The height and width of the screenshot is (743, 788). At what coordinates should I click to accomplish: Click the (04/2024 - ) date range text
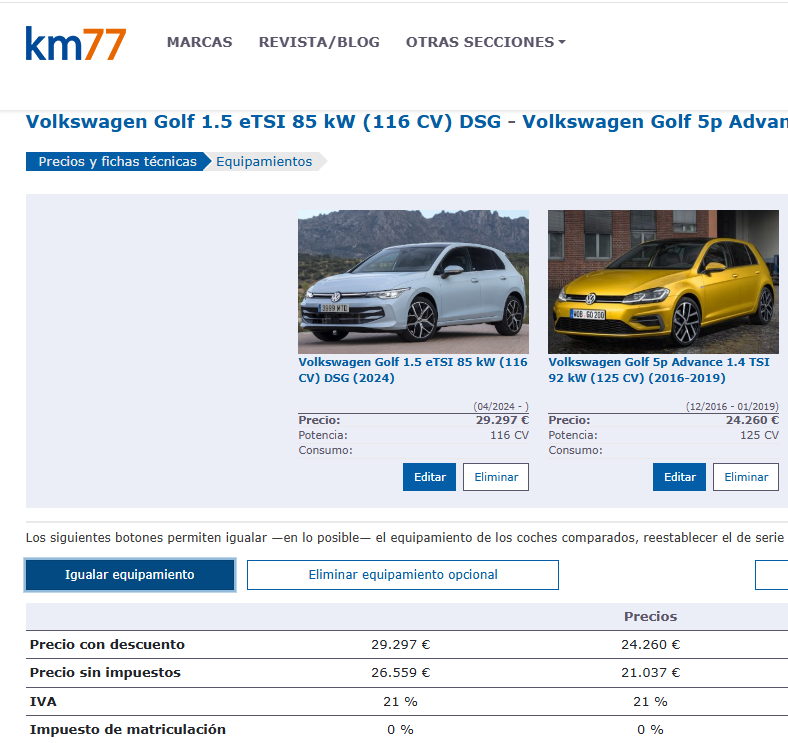point(501,406)
